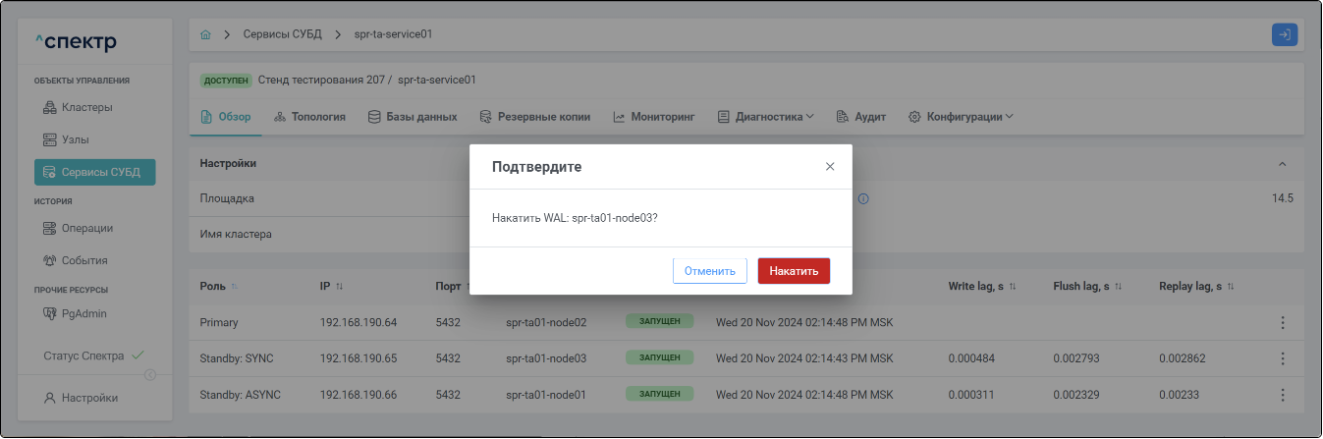Confirm with the red Накатить button
Screen dimensions: 1323x439
pyautogui.click(x=793, y=271)
